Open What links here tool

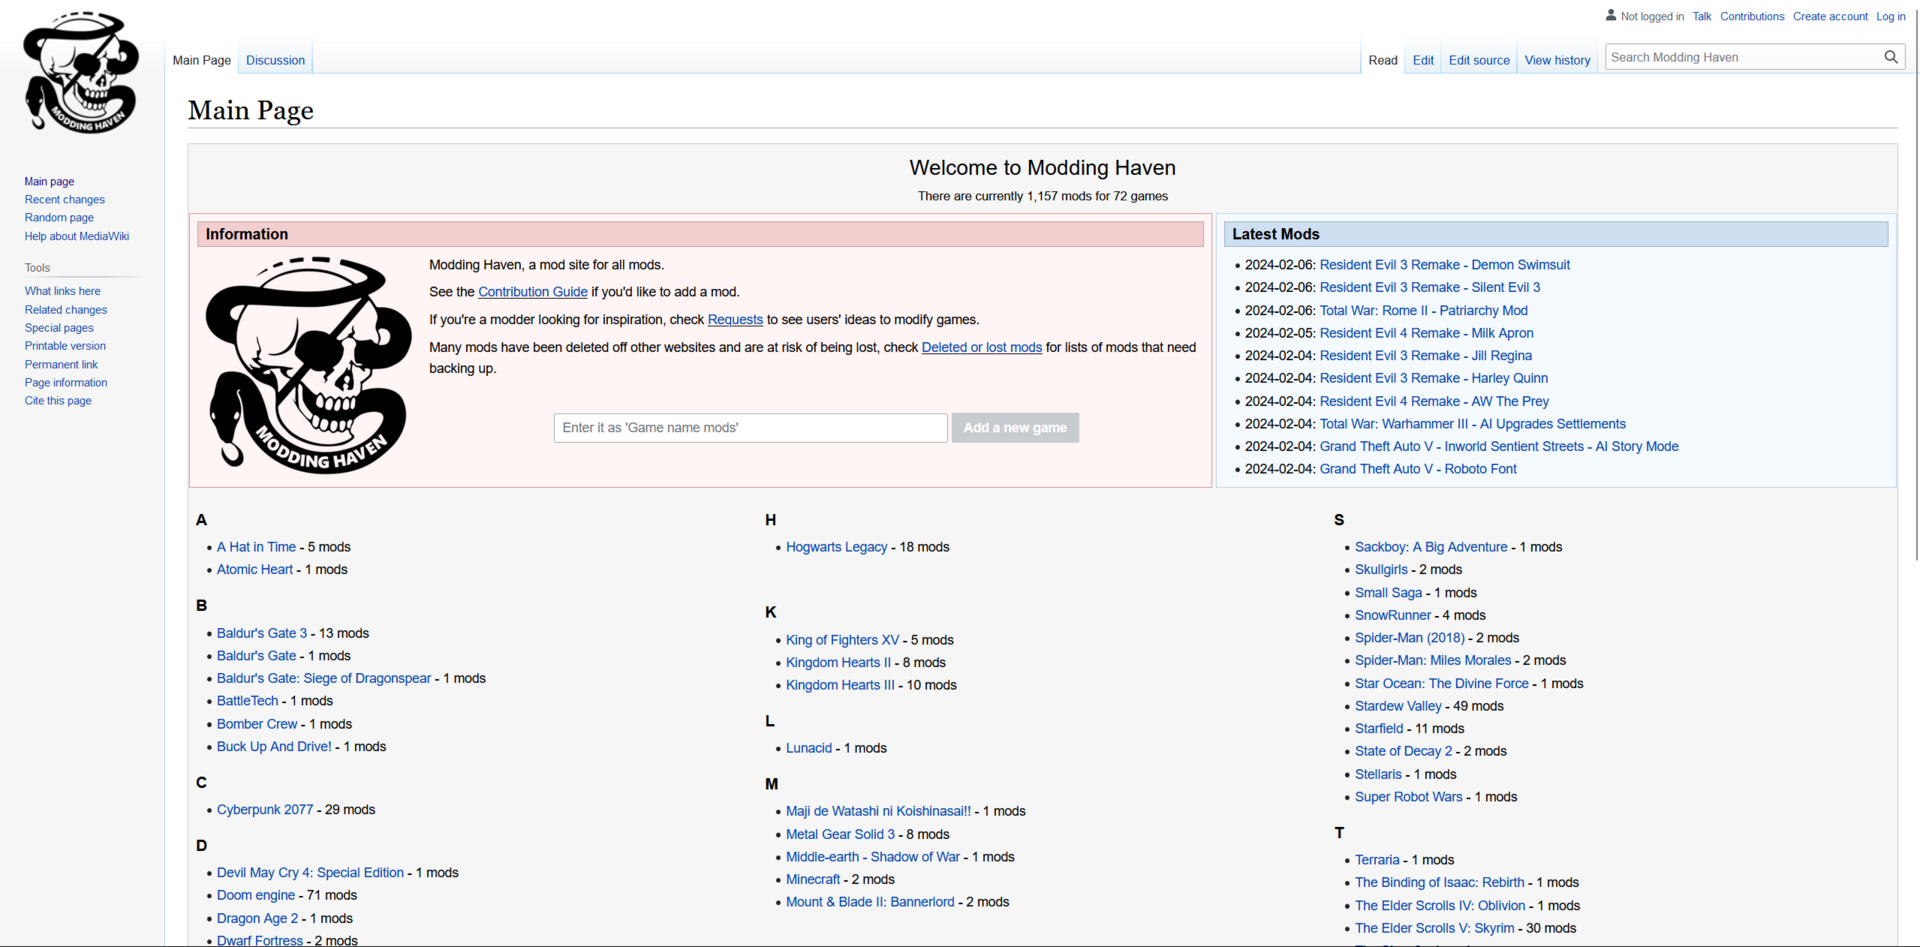(63, 292)
